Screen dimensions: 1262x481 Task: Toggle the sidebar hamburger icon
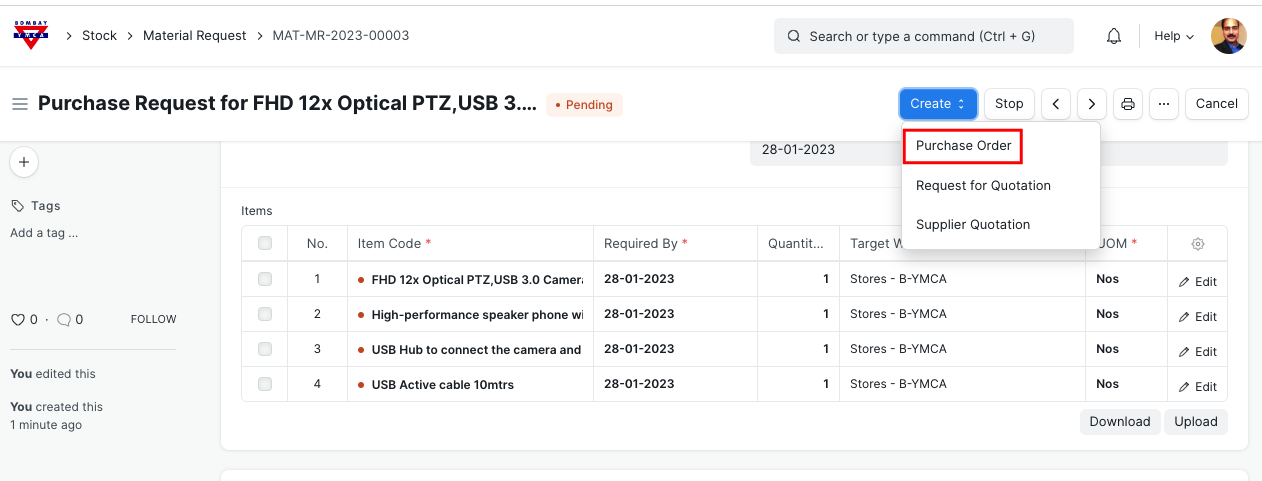pyautogui.click(x=19, y=104)
